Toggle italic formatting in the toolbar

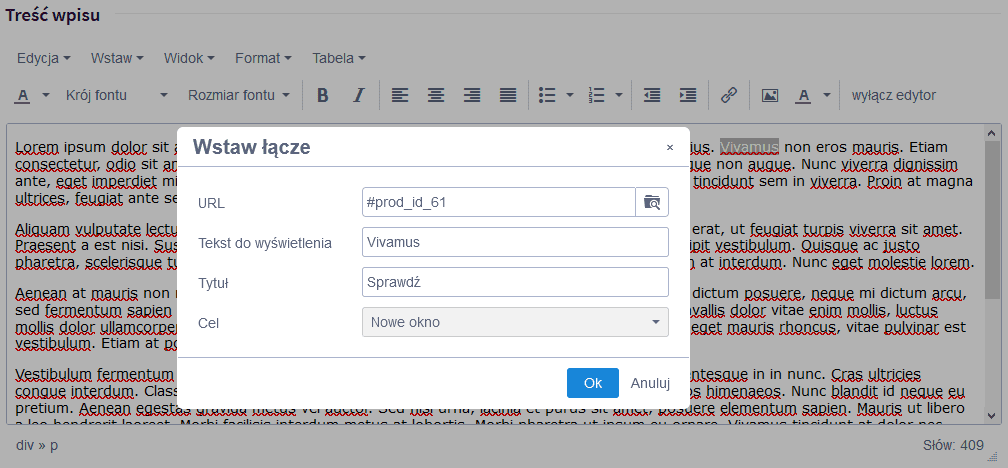click(359, 95)
